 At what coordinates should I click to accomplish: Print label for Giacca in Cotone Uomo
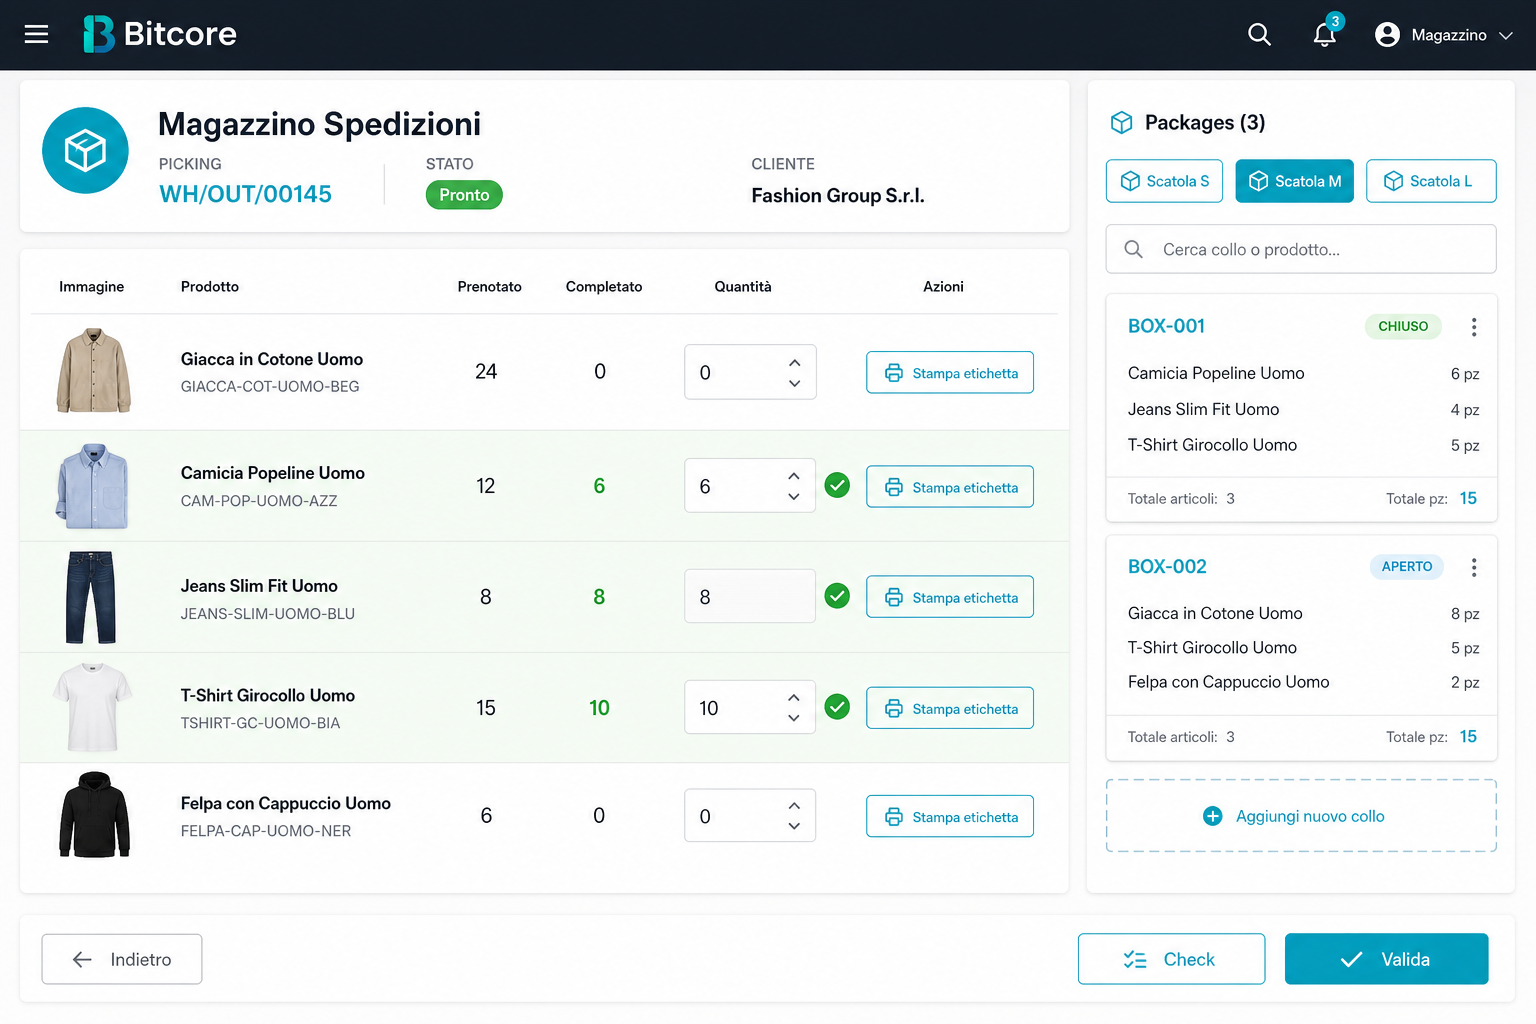click(x=950, y=373)
